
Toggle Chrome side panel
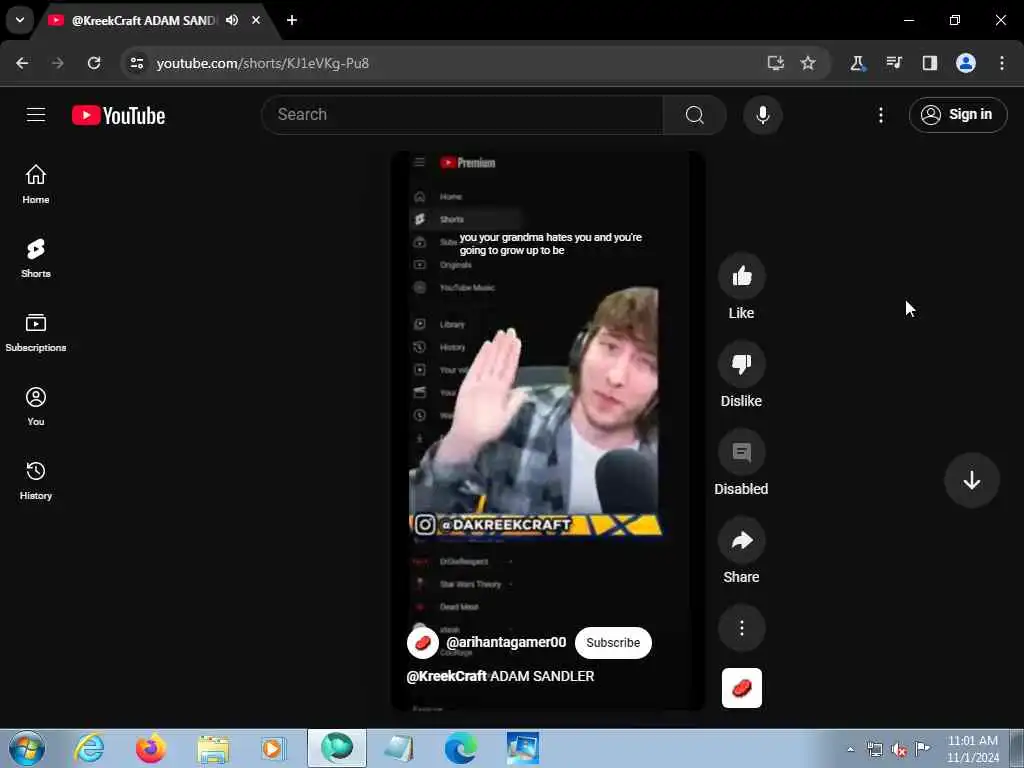(929, 63)
